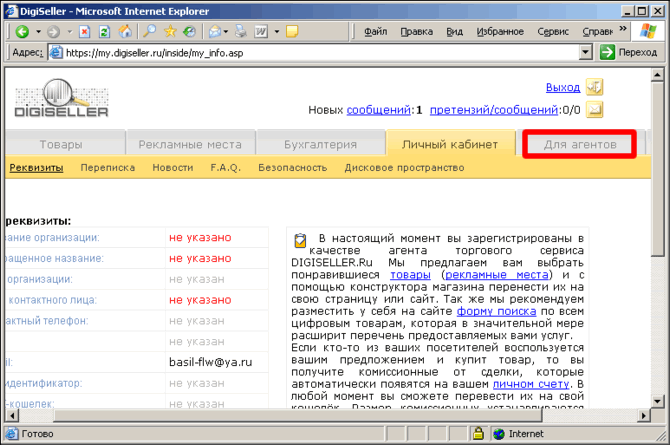Viewport: 670px width, 445px height.
Task: Click the padlock security icon in status bar
Action: pyautogui.click(x=478, y=433)
